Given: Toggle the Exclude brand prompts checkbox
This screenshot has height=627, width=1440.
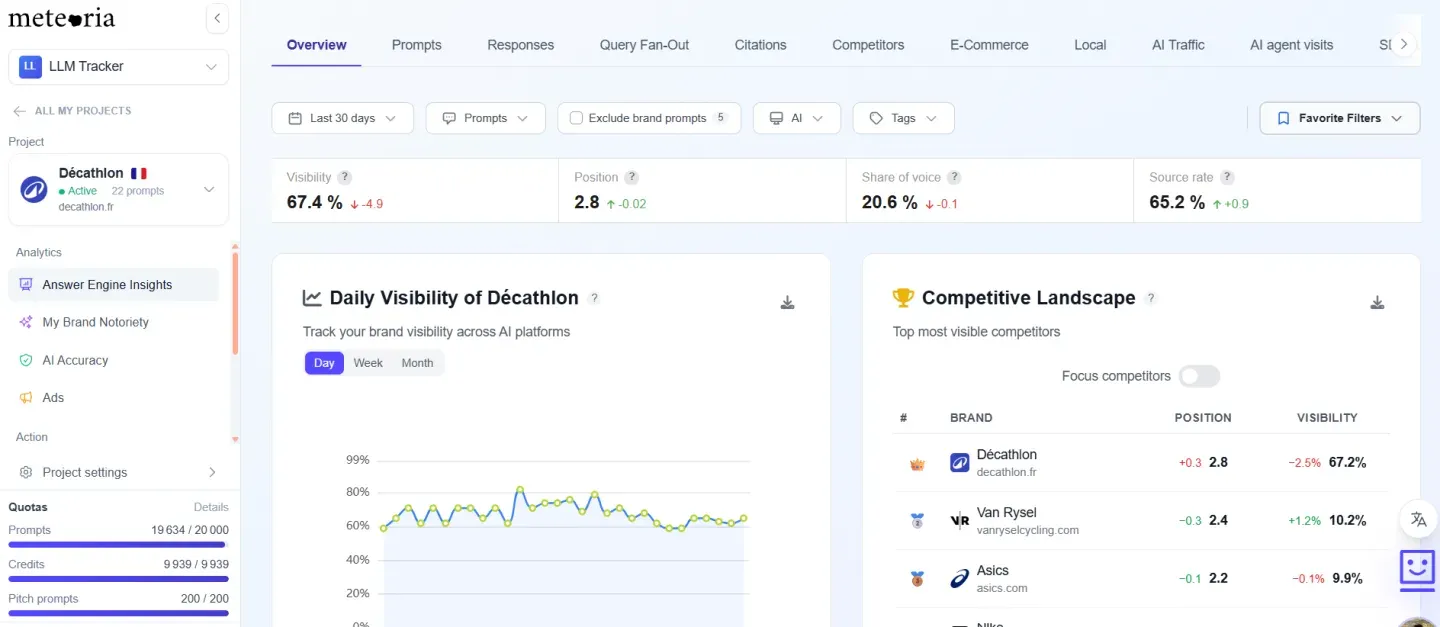Looking at the screenshot, I should pyautogui.click(x=576, y=118).
